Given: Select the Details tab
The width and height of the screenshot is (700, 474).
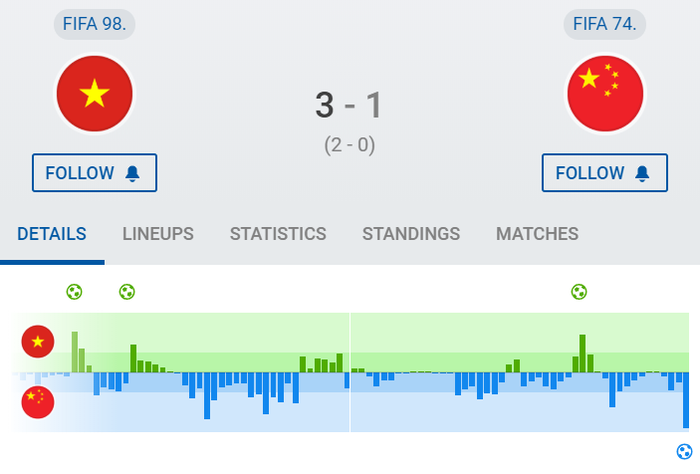Looking at the screenshot, I should [52, 234].
